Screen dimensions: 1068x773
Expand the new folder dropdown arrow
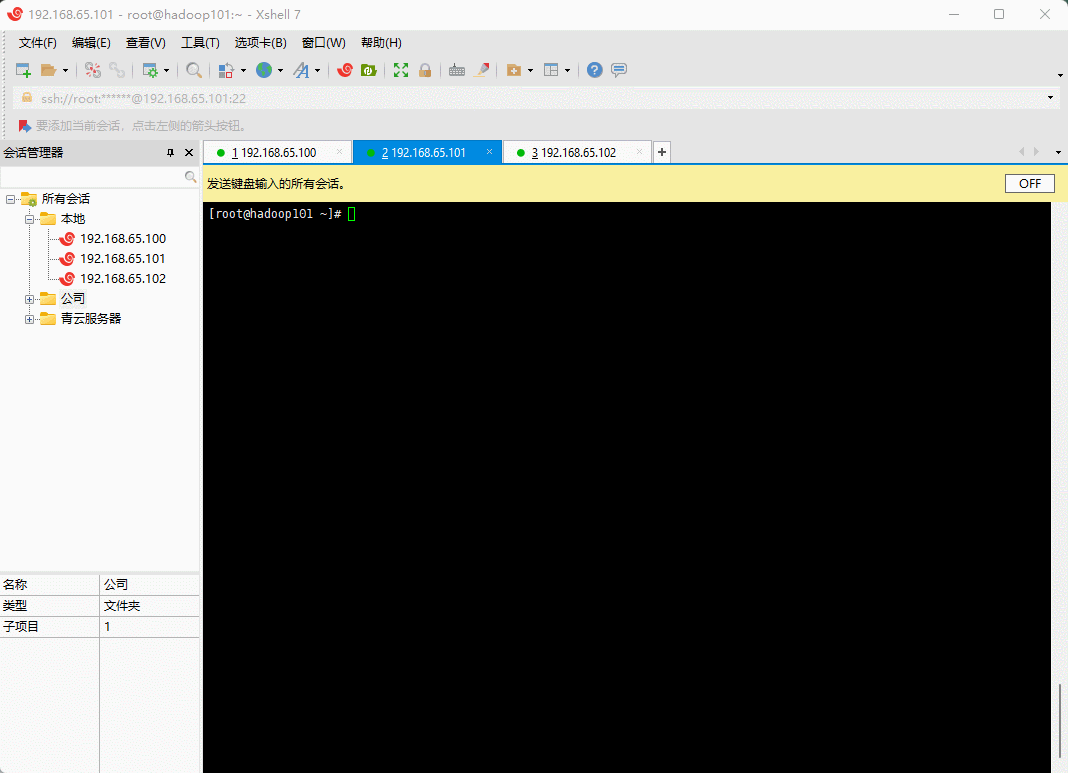pos(531,70)
